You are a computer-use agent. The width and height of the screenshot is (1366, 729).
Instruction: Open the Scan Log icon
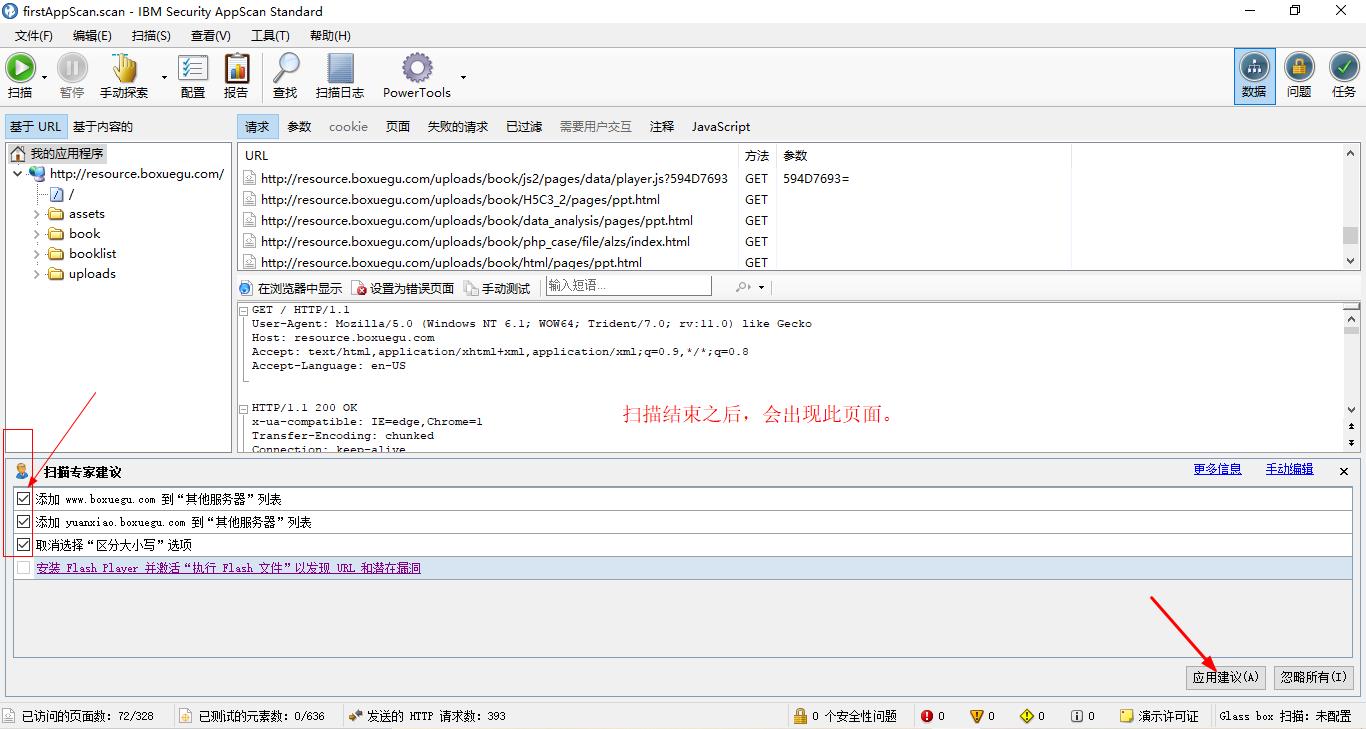point(340,68)
